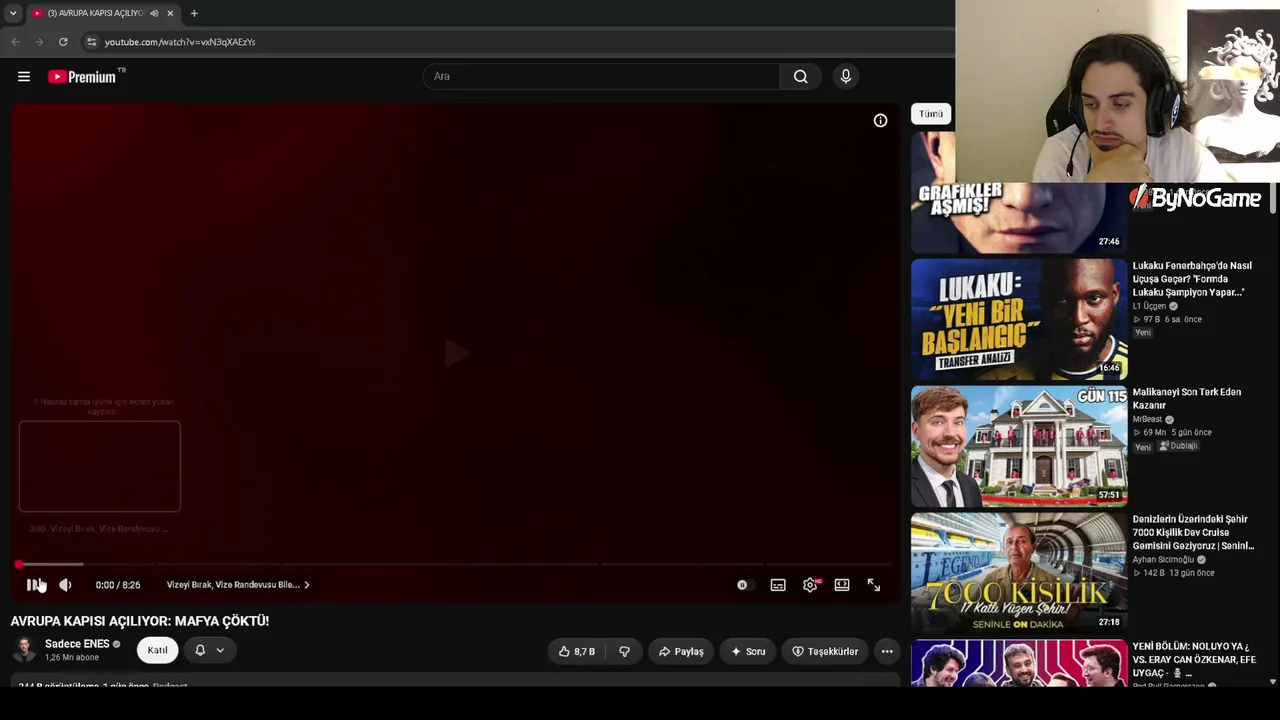
Task: Click the Dublajlı badge on MrBeast video
Action: [x=1179, y=446]
